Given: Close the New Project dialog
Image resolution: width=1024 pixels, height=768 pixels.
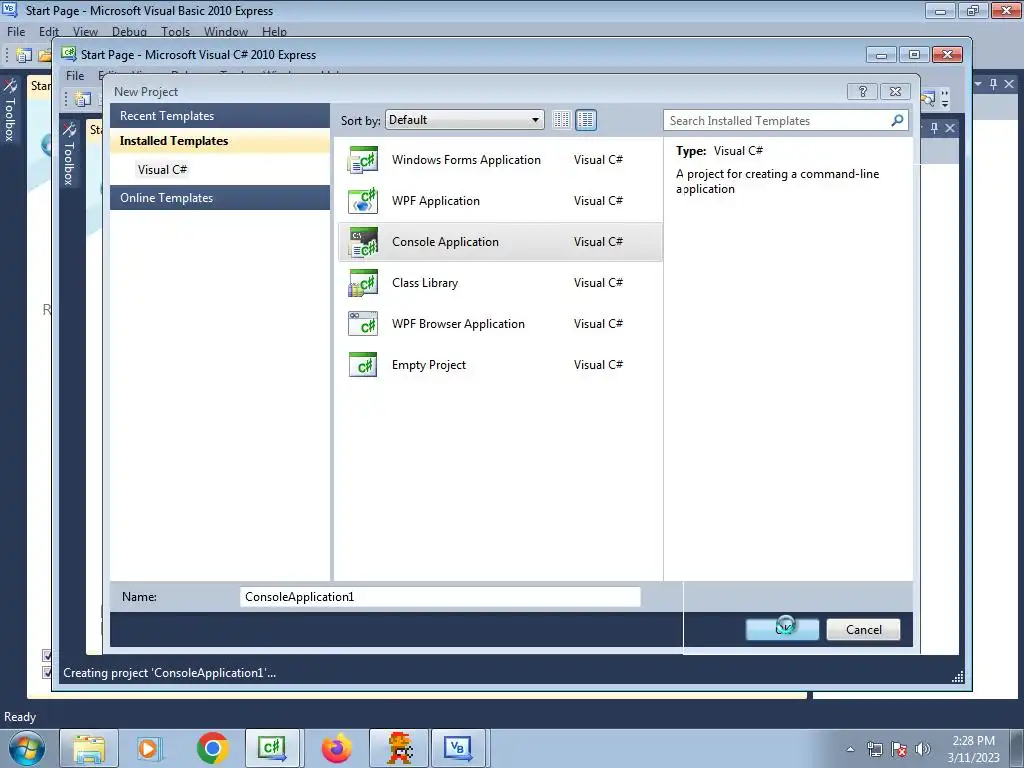Looking at the screenshot, I should [x=895, y=91].
